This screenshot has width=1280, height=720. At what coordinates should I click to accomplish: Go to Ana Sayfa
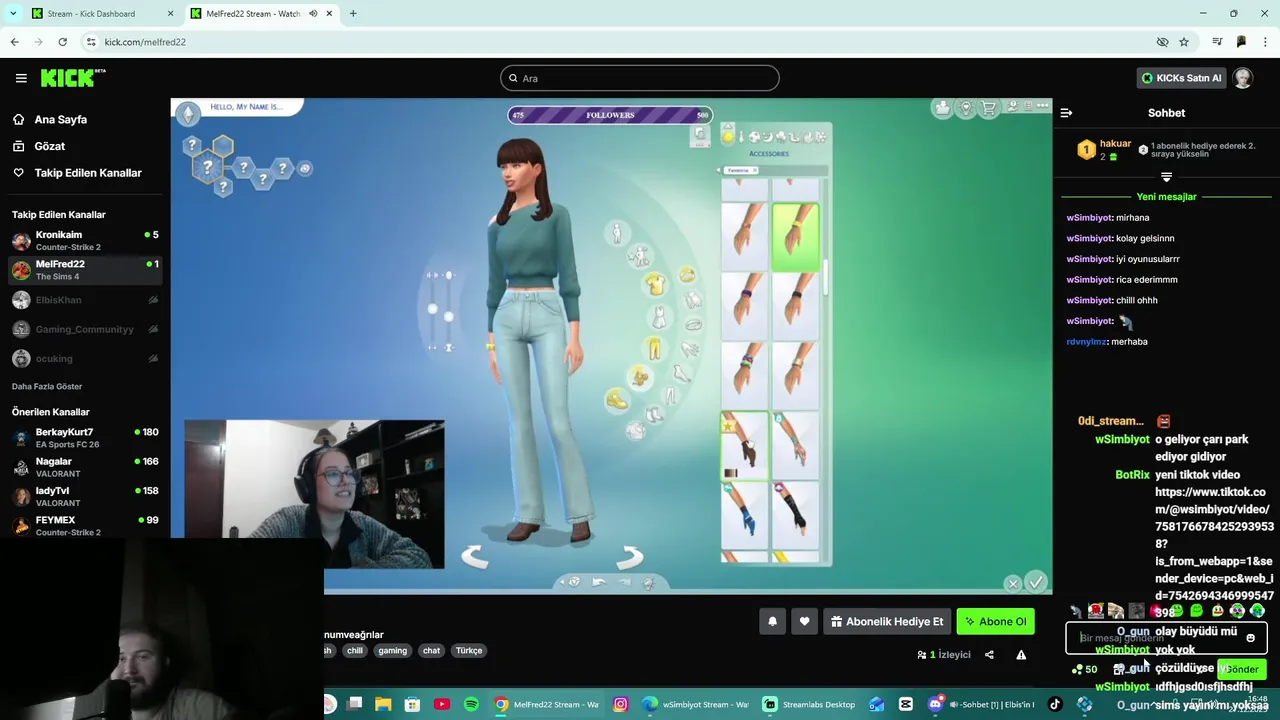click(x=61, y=119)
